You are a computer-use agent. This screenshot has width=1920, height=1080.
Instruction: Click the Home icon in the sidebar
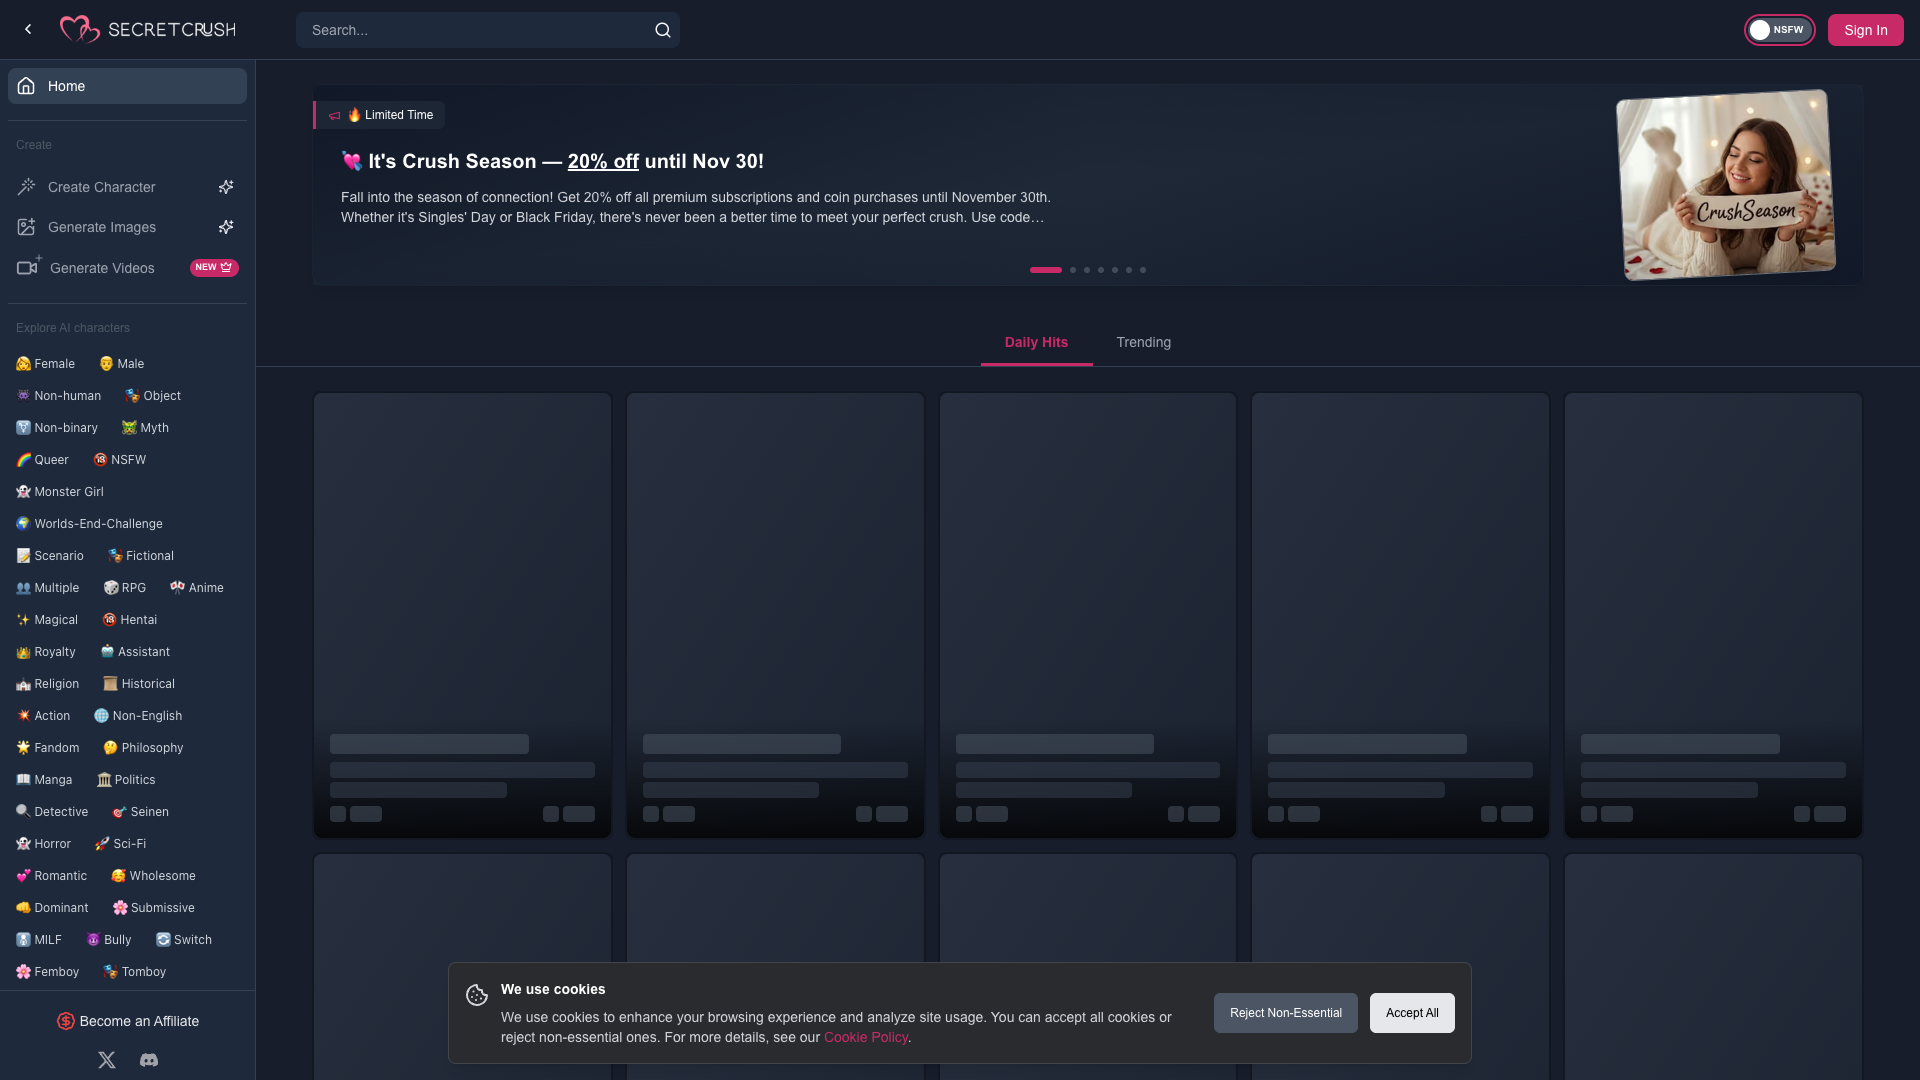(x=26, y=86)
